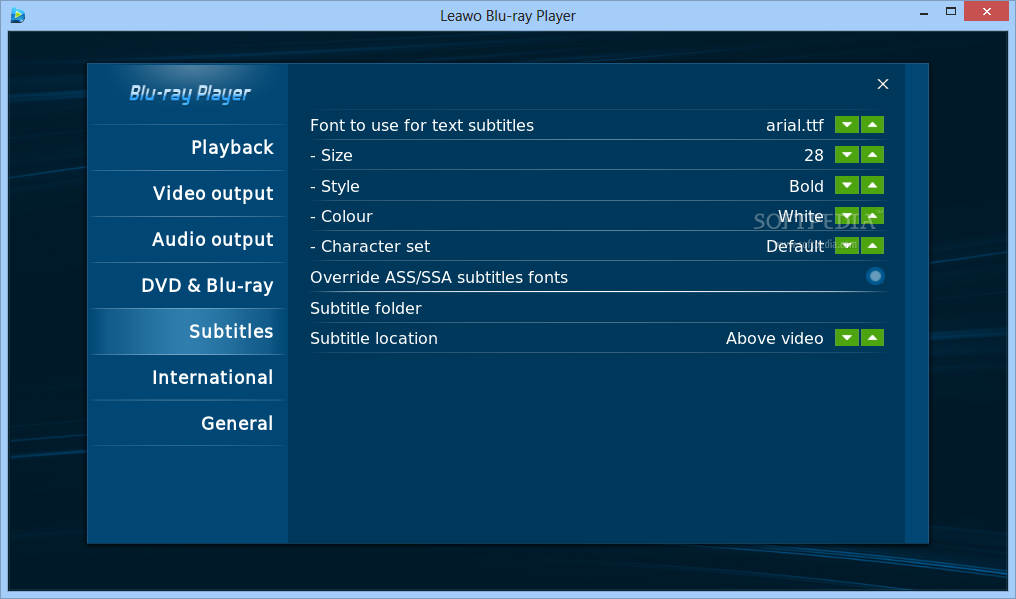1016x599 pixels.
Task: Open the Video output settings tab
Action: pos(188,193)
